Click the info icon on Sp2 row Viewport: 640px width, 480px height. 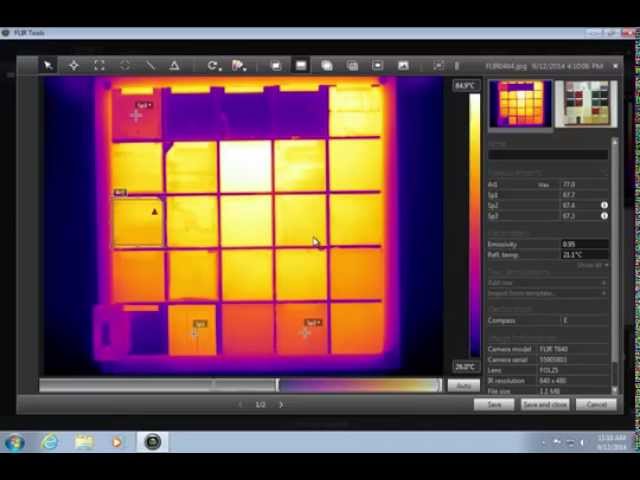point(604,205)
